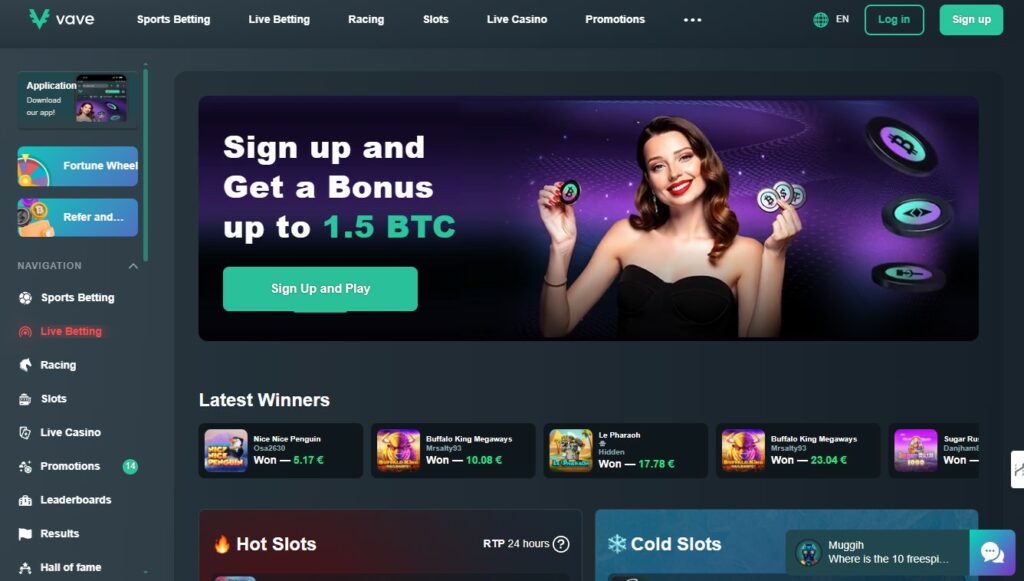This screenshot has width=1024, height=581.
Task: Click the Vave logo
Action: pyautogui.click(x=61, y=19)
